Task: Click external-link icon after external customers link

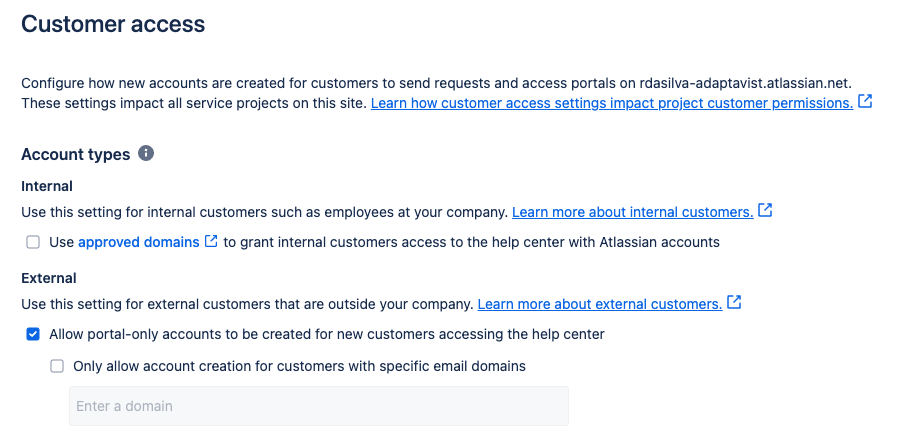Action: [x=734, y=302]
